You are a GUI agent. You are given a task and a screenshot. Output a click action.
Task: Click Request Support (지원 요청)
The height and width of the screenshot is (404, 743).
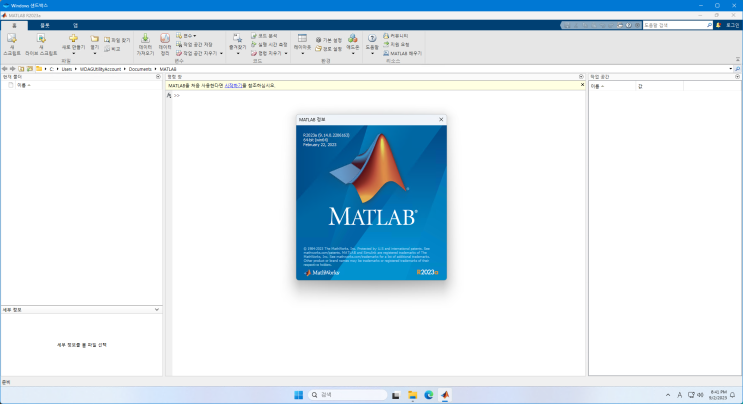coord(396,45)
